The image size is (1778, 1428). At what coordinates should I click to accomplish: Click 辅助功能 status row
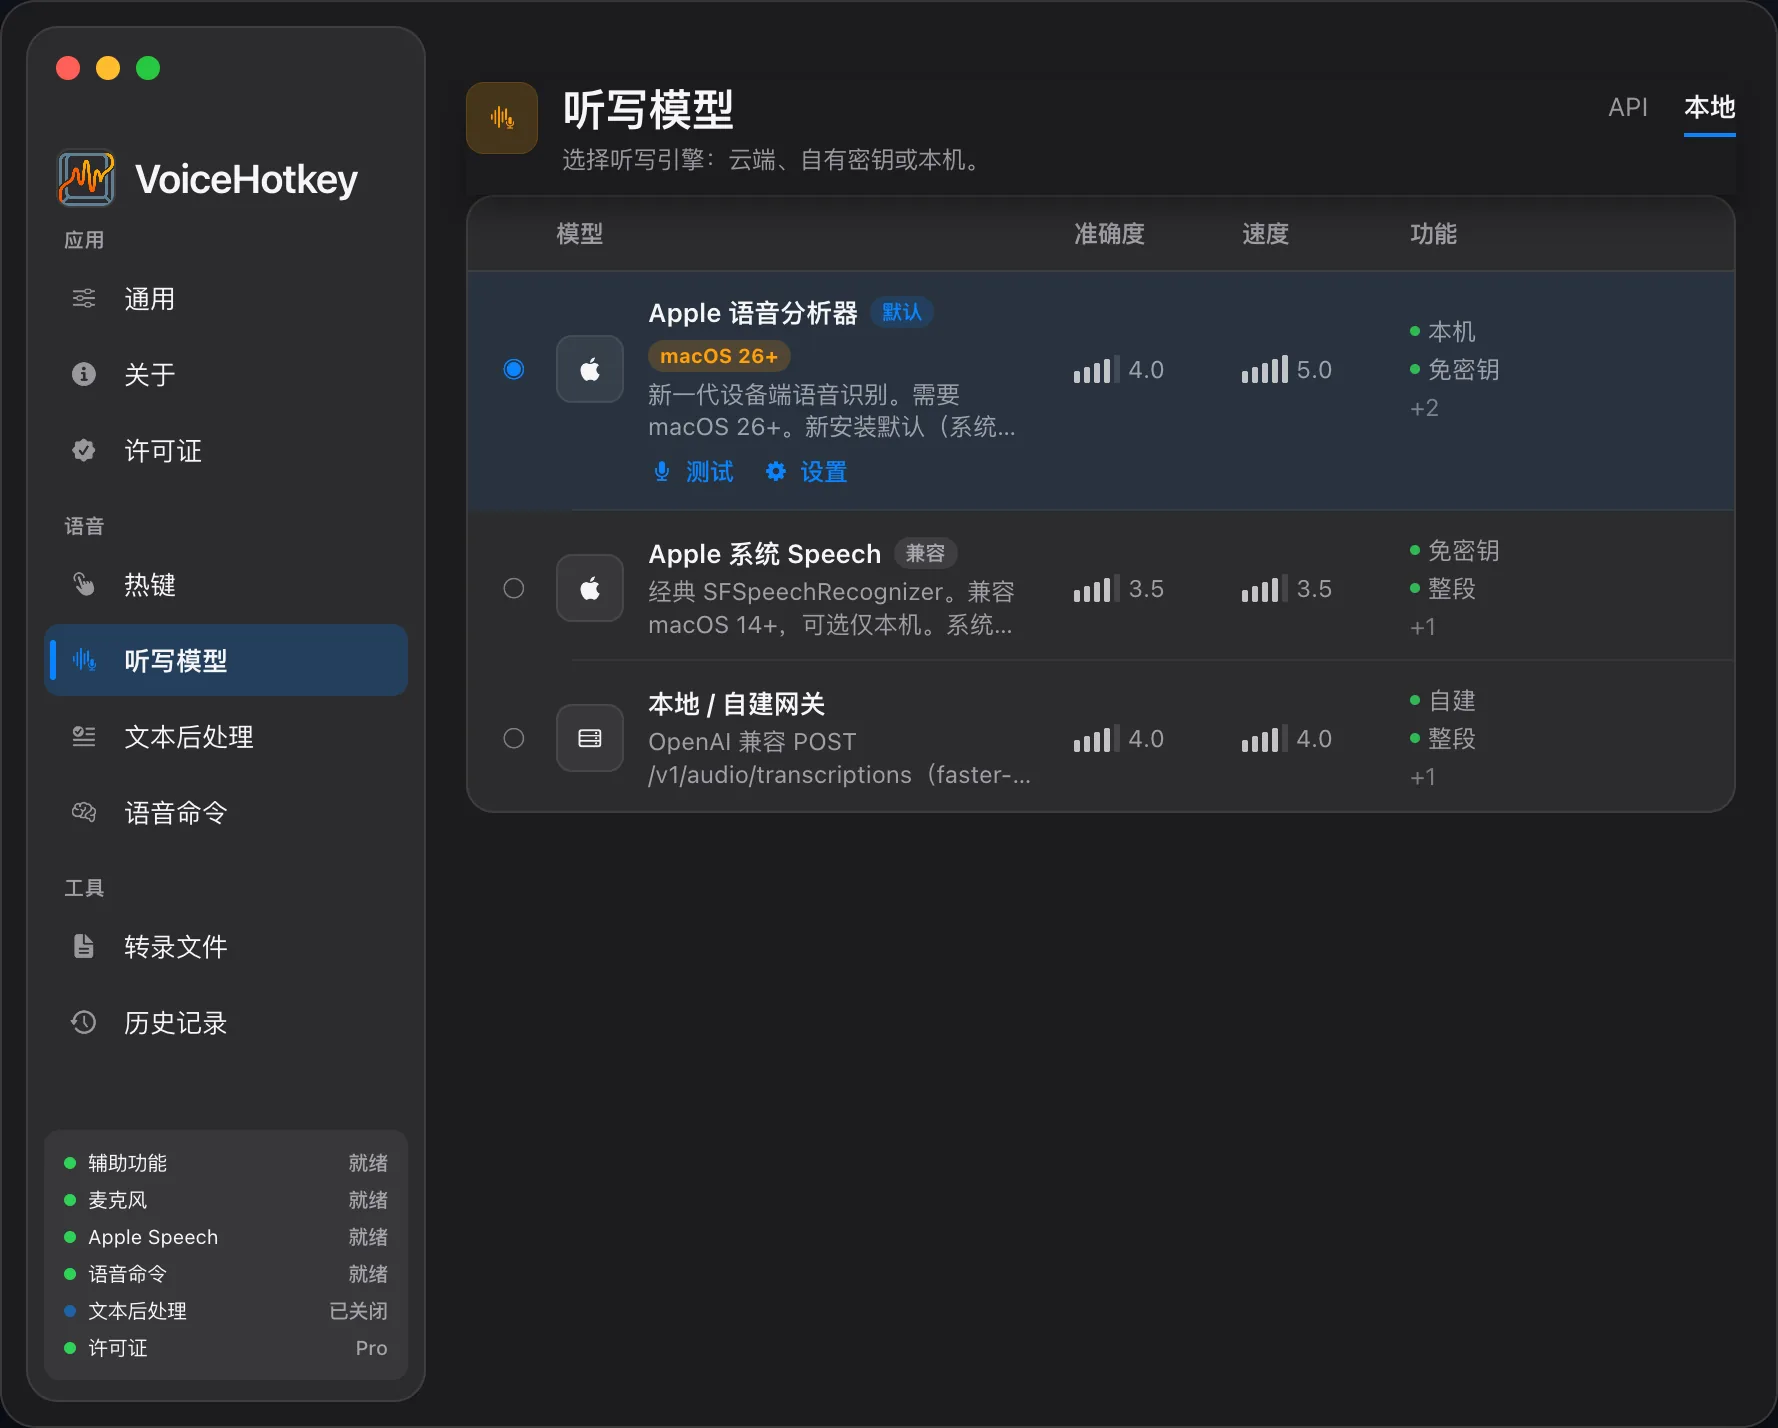coord(226,1162)
